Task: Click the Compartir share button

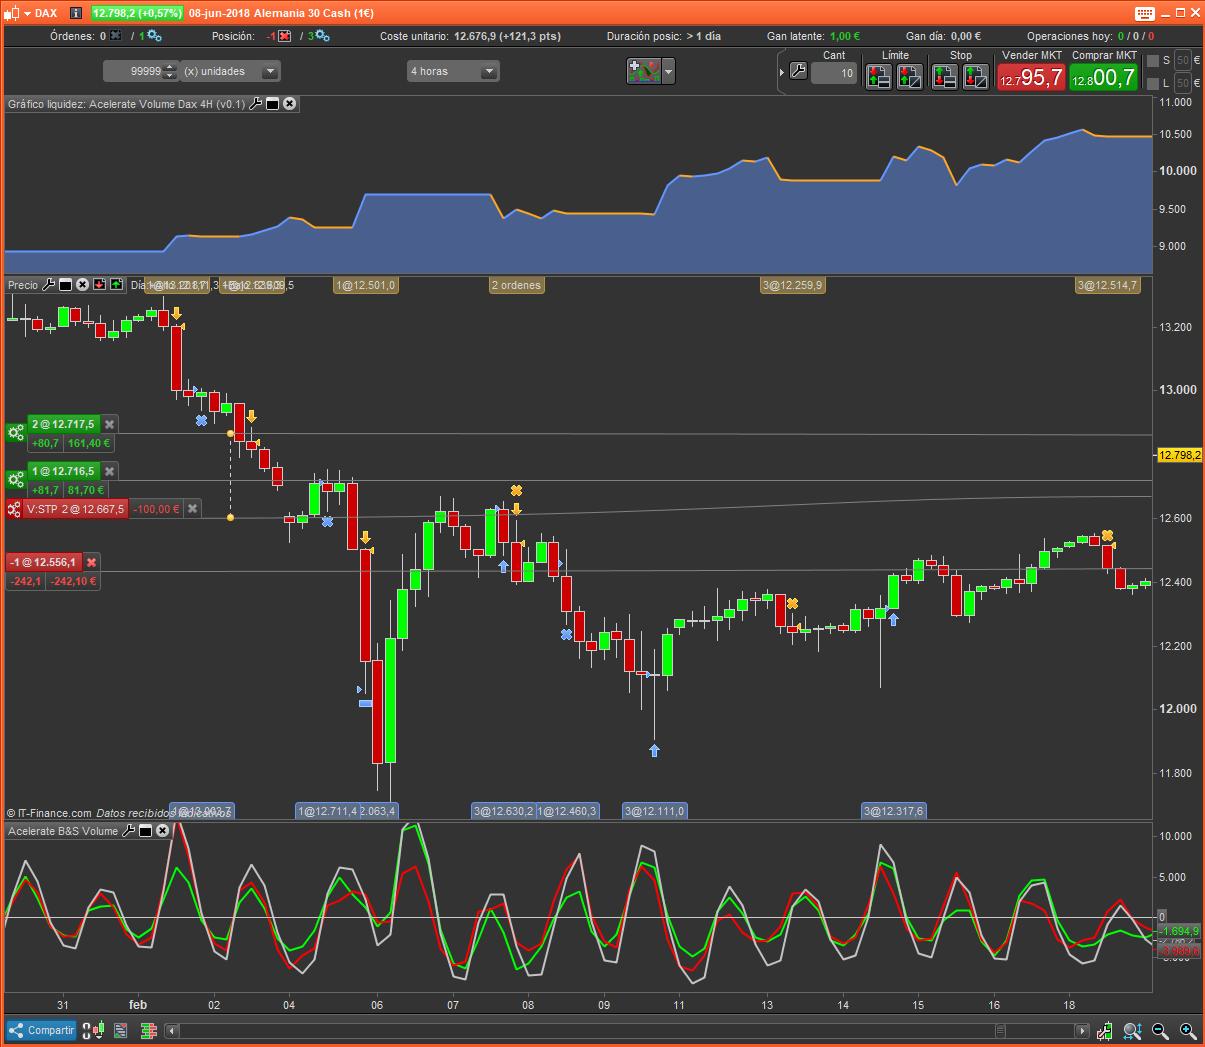Action: coord(41,1030)
